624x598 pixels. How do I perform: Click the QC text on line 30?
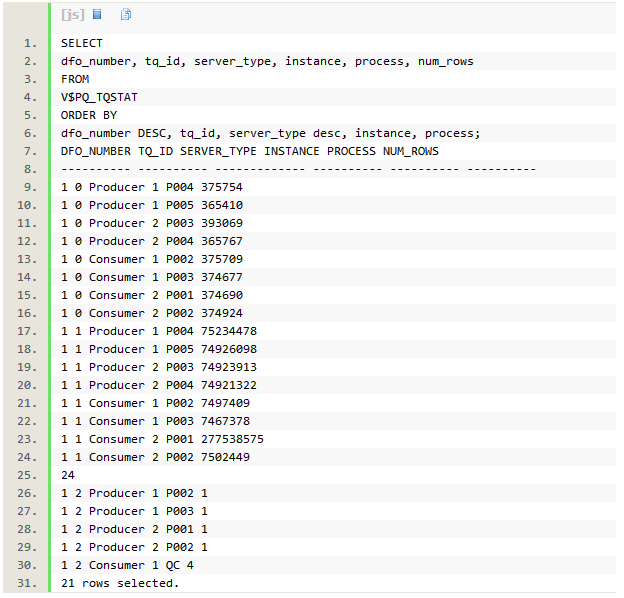click(x=173, y=565)
